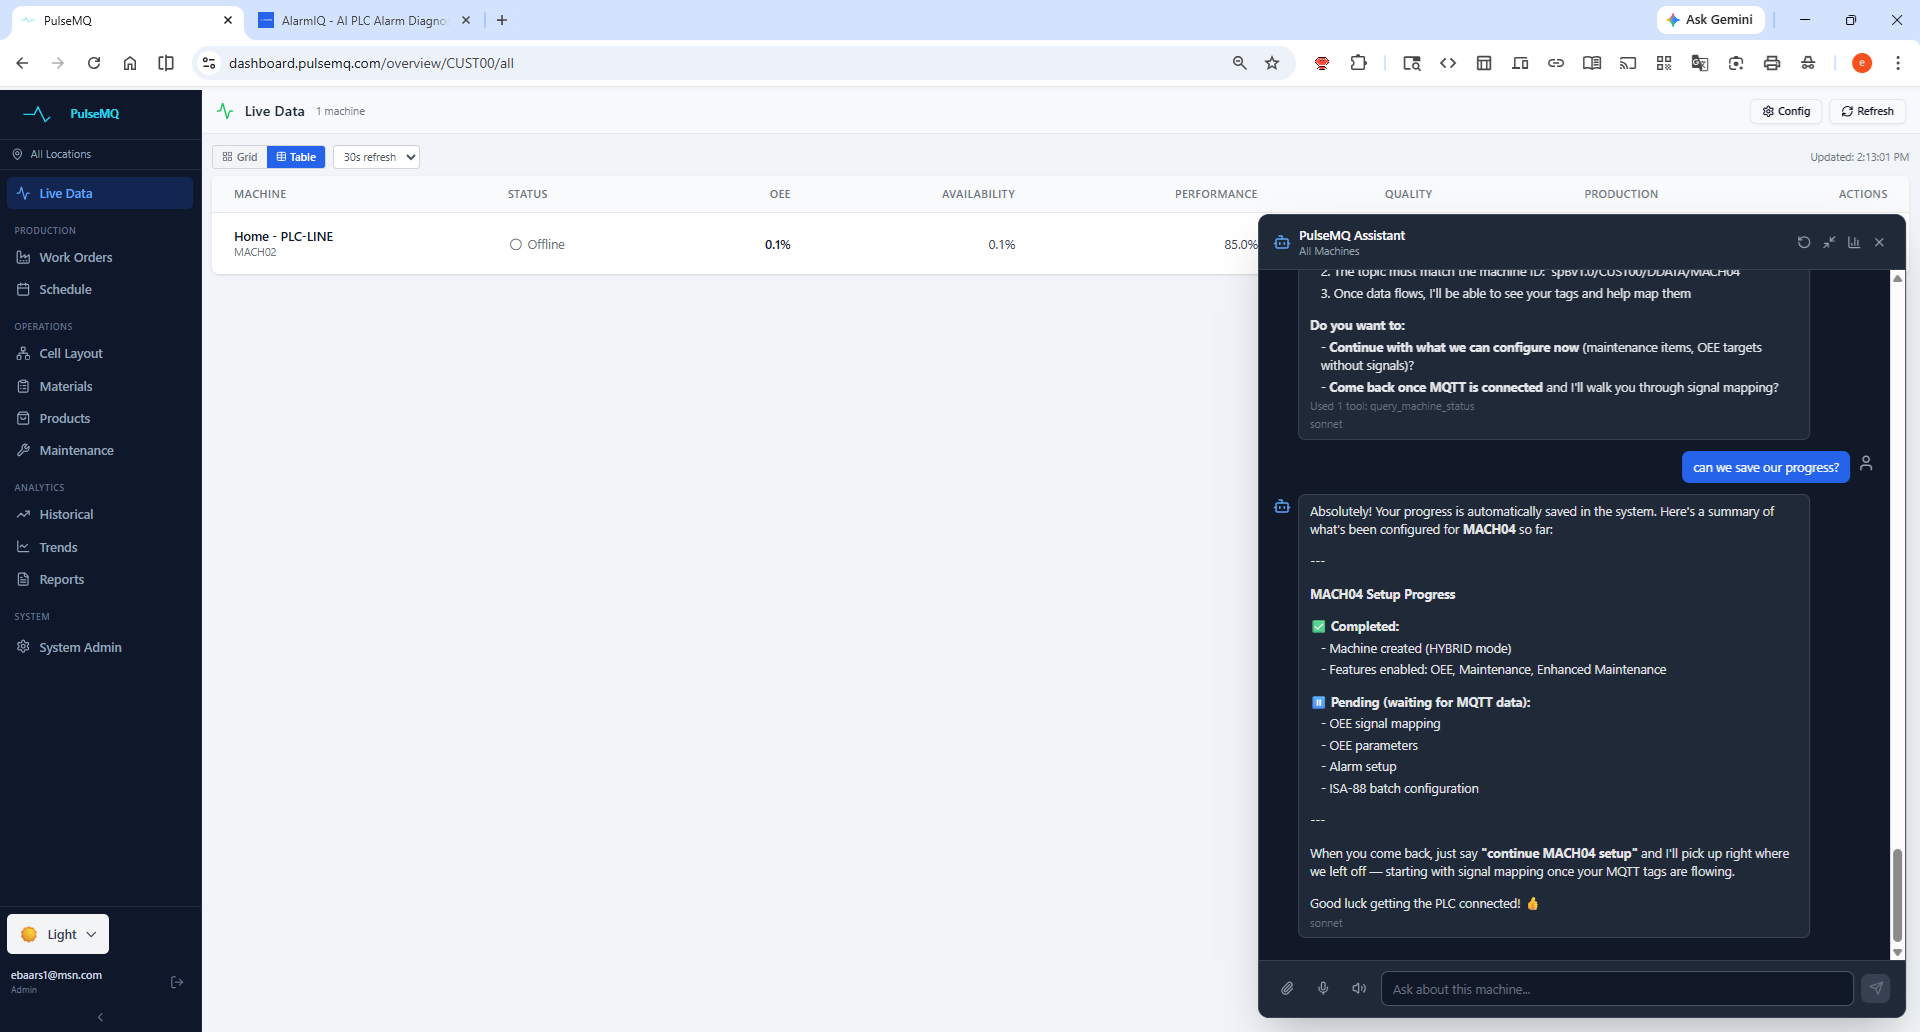The image size is (1920, 1032).
Task: Collapse the sidebar with the chevron
Action: (100, 1017)
